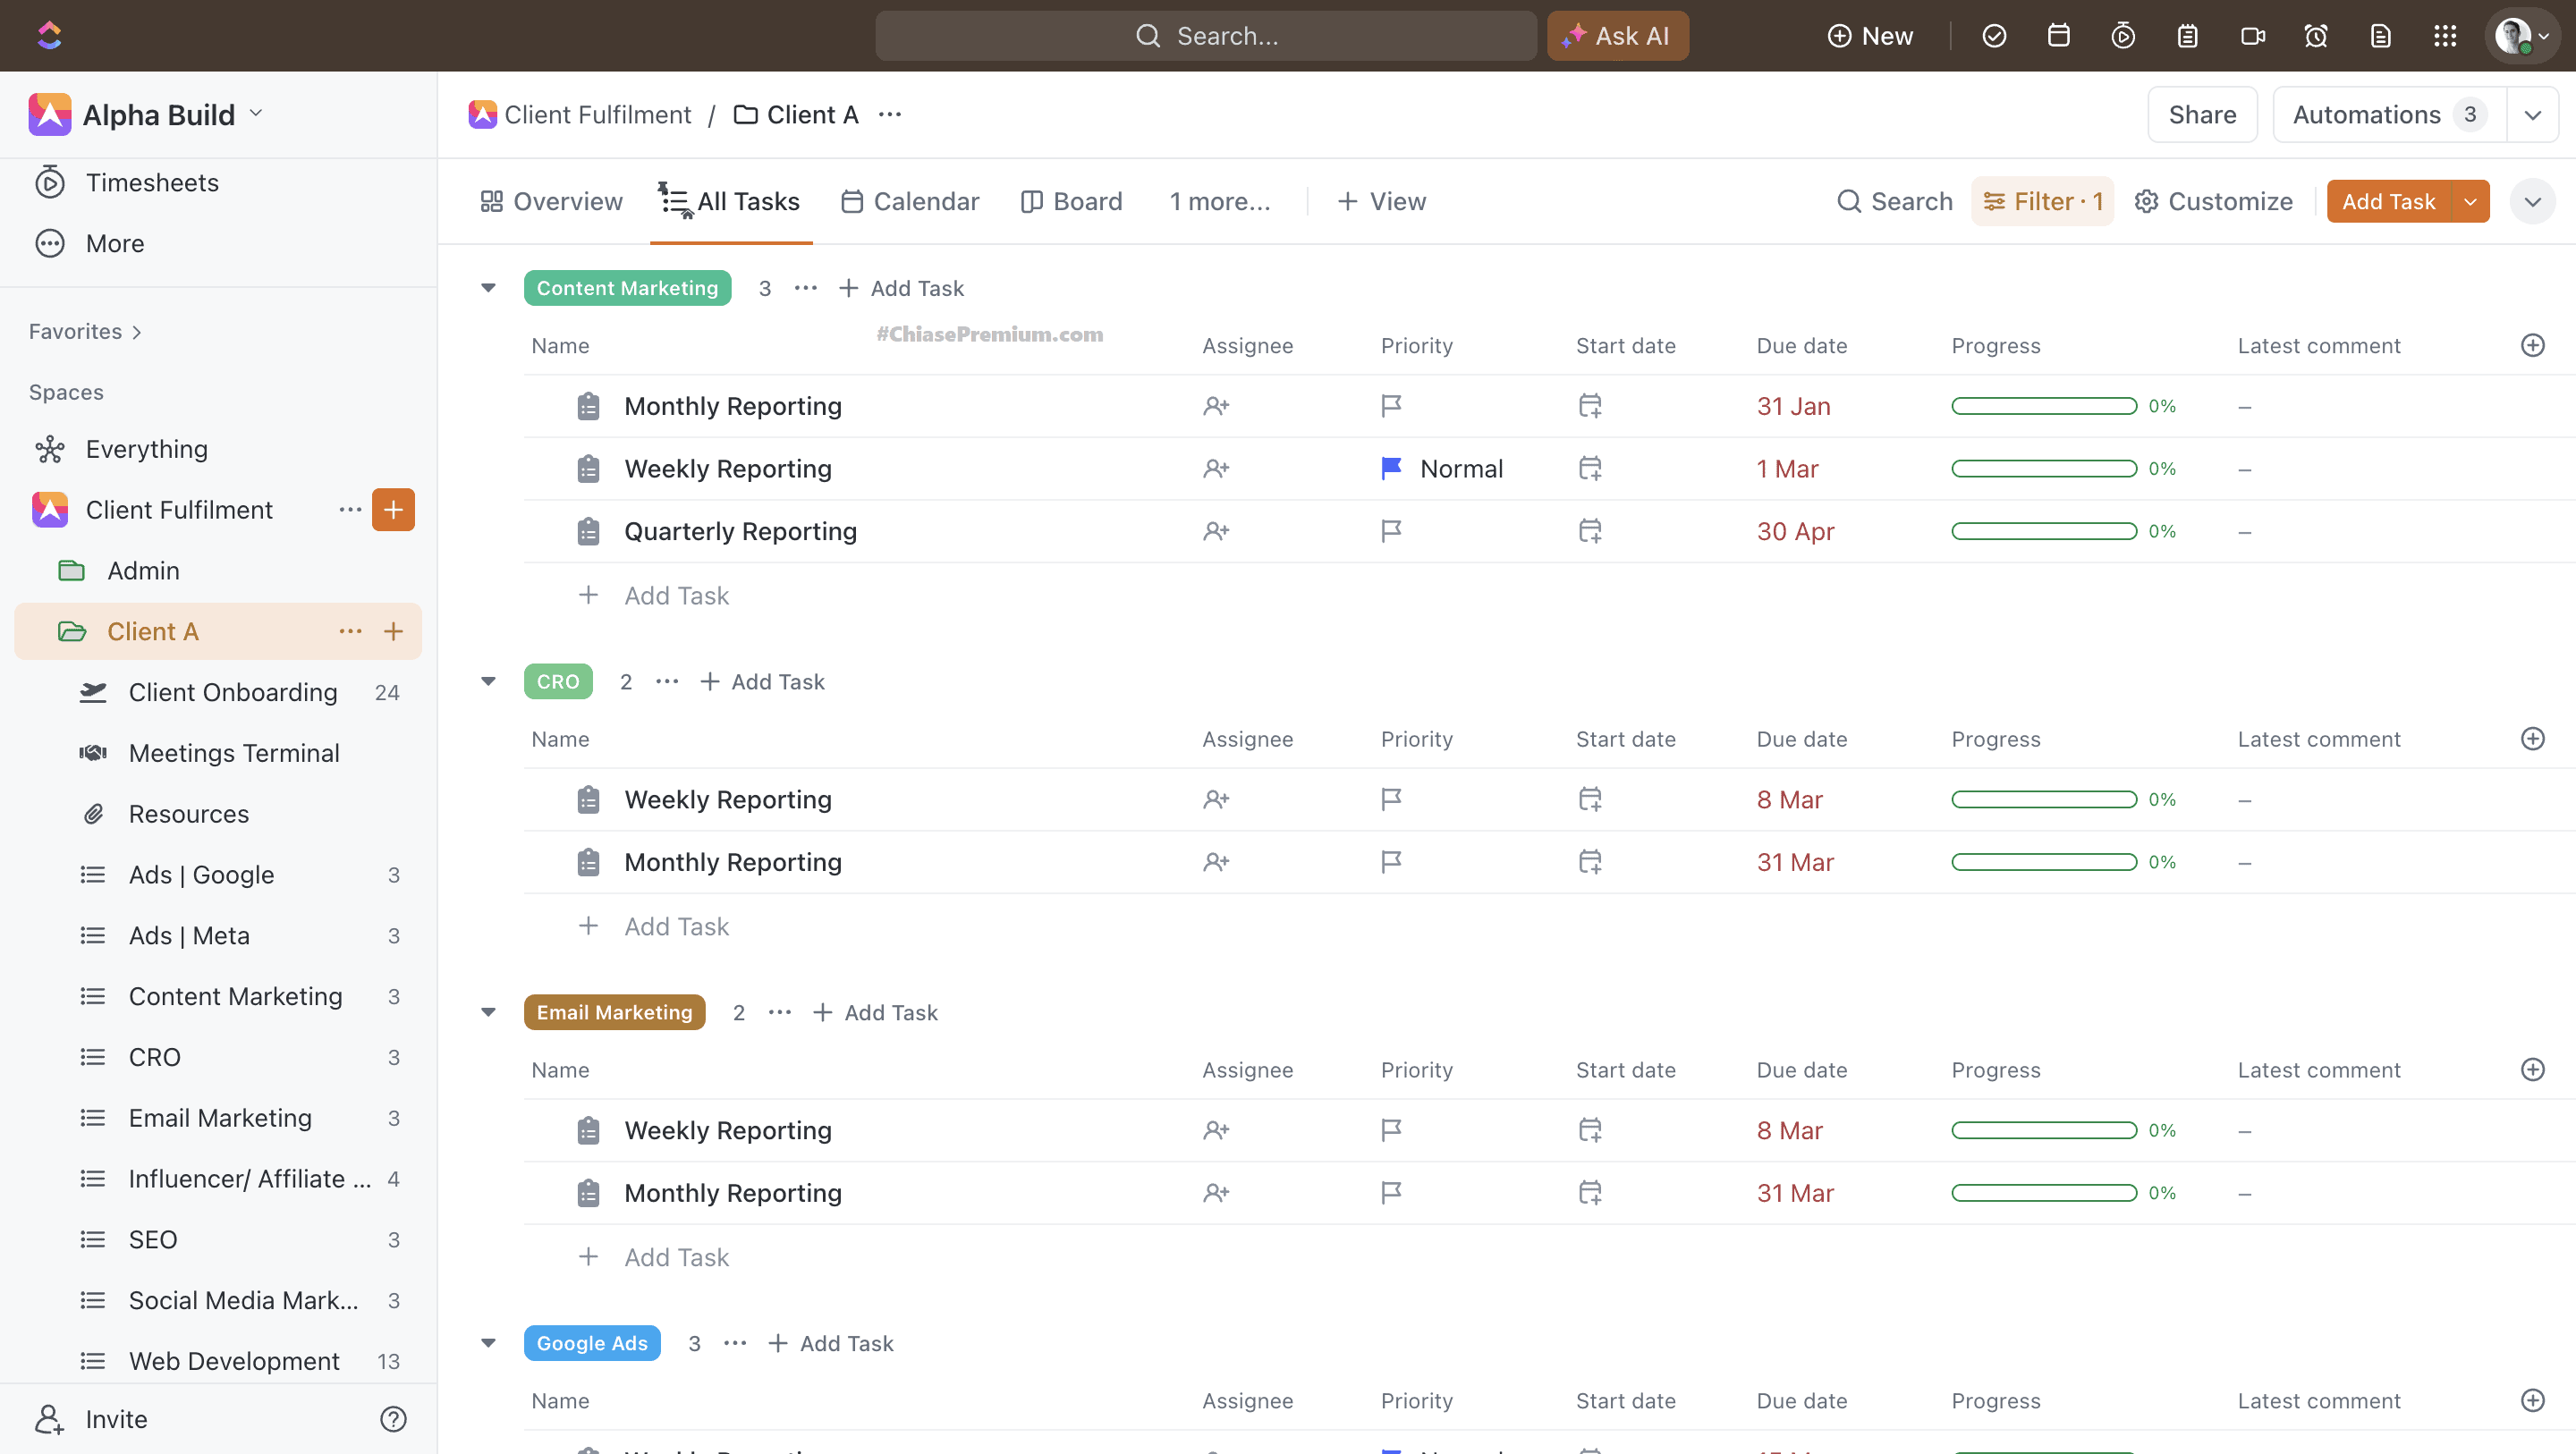
Task: Open the Calendar icon in top bar
Action: [2059, 35]
